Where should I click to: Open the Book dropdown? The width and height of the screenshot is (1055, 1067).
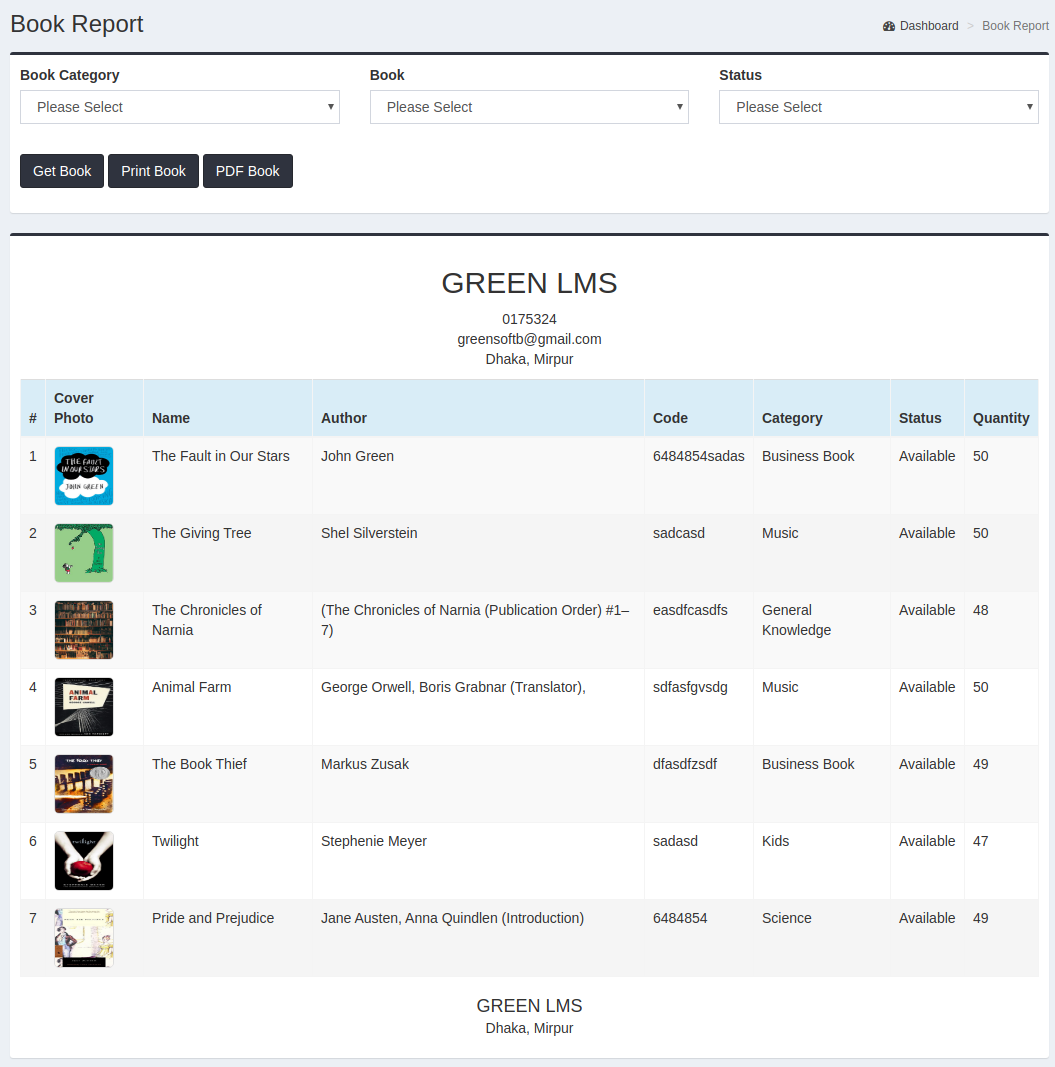click(x=529, y=107)
